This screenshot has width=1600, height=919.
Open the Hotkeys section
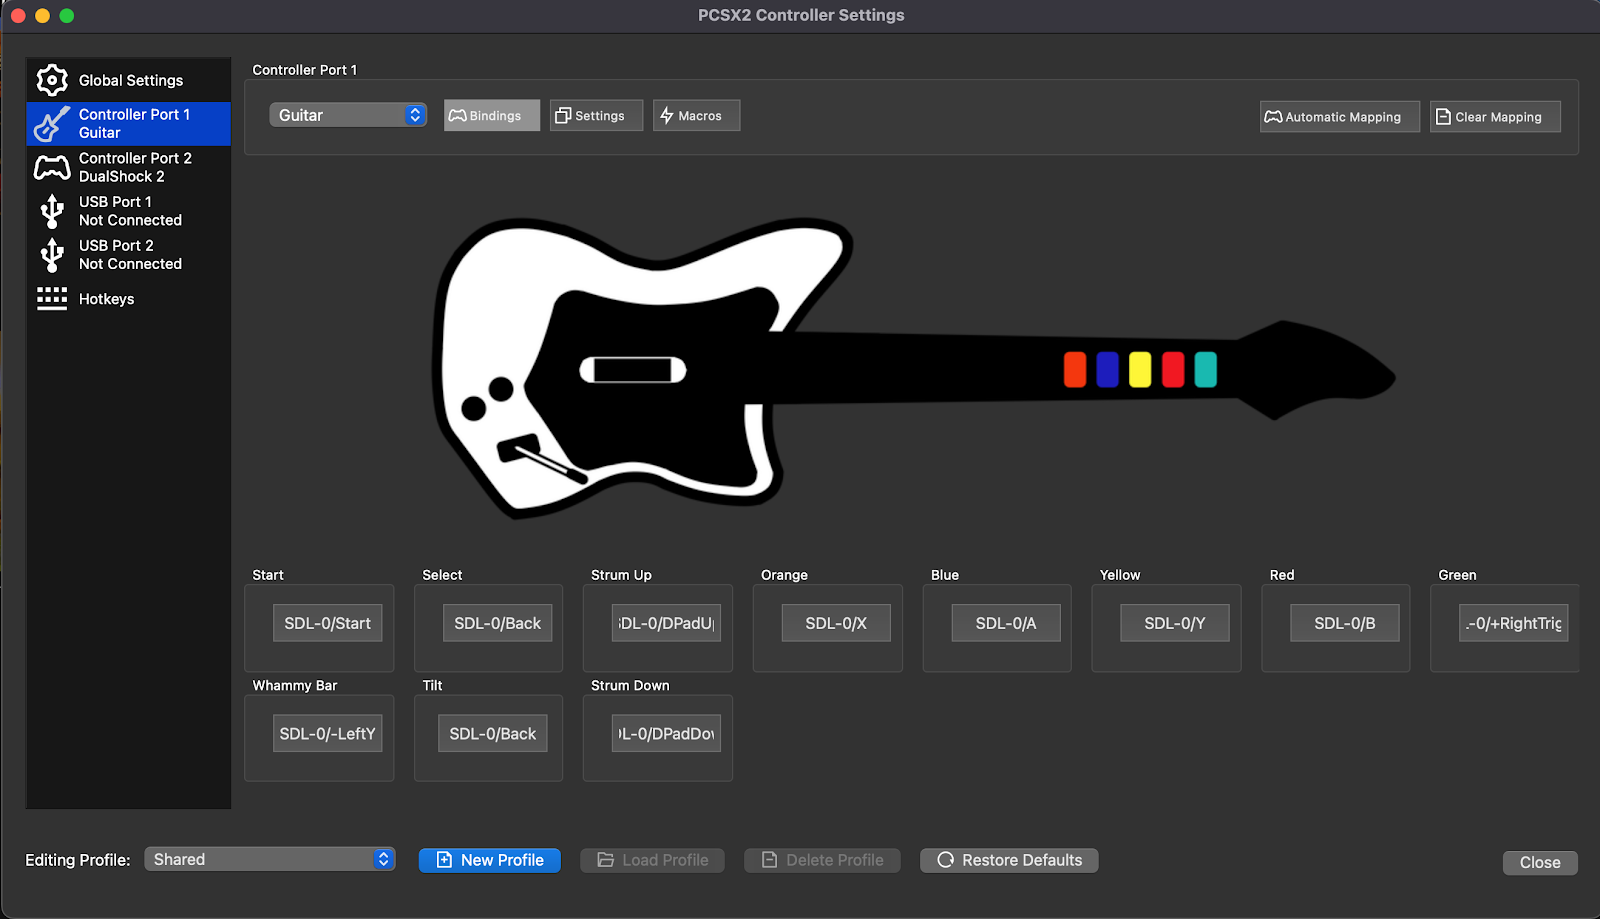pyautogui.click(x=129, y=299)
